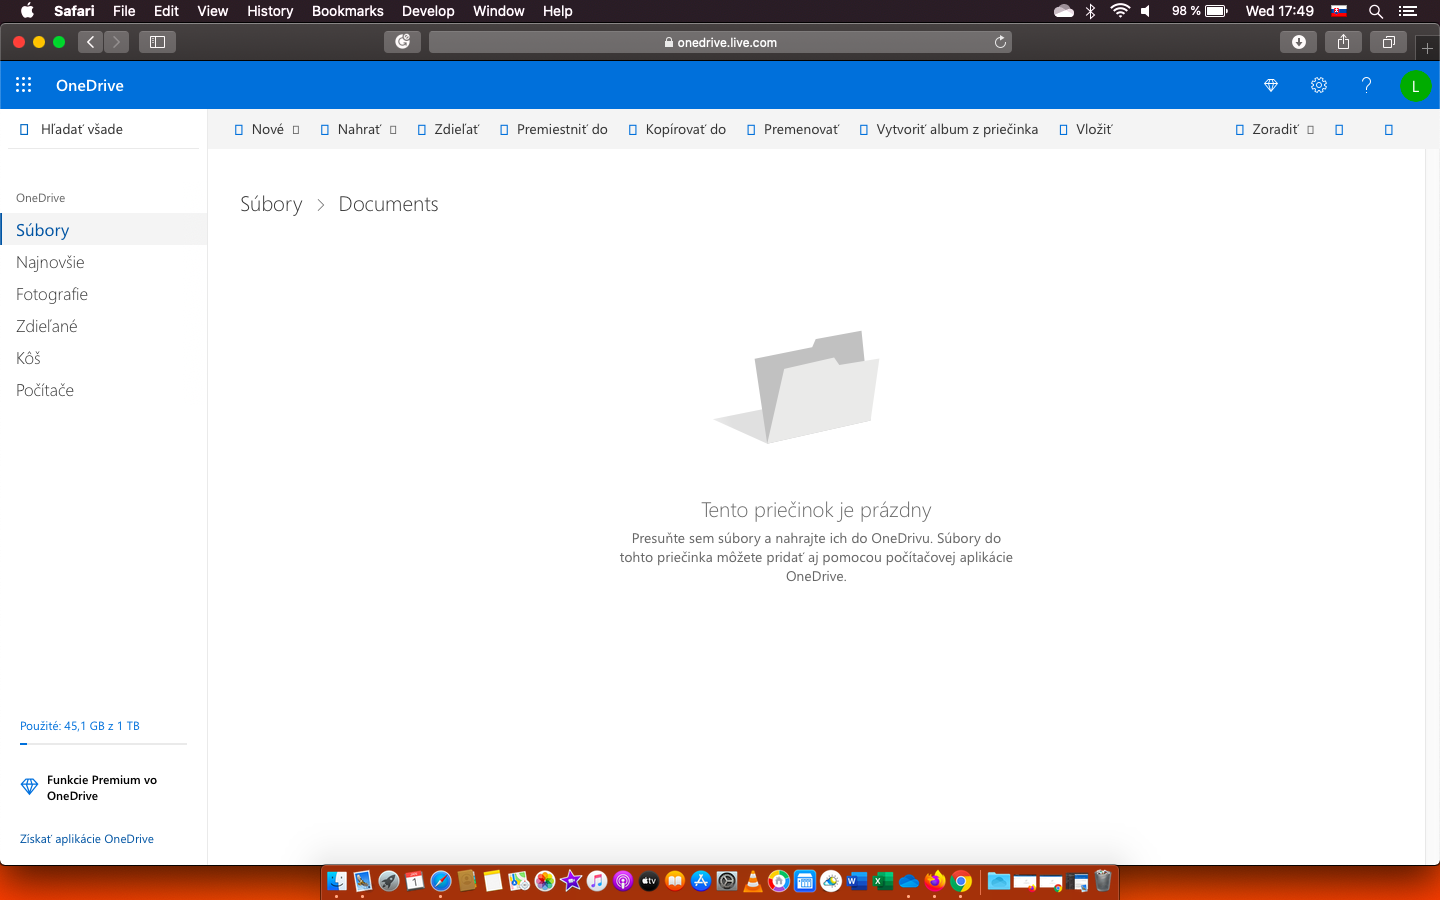Launch VLC from the Dock

pyautogui.click(x=753, y=881)
